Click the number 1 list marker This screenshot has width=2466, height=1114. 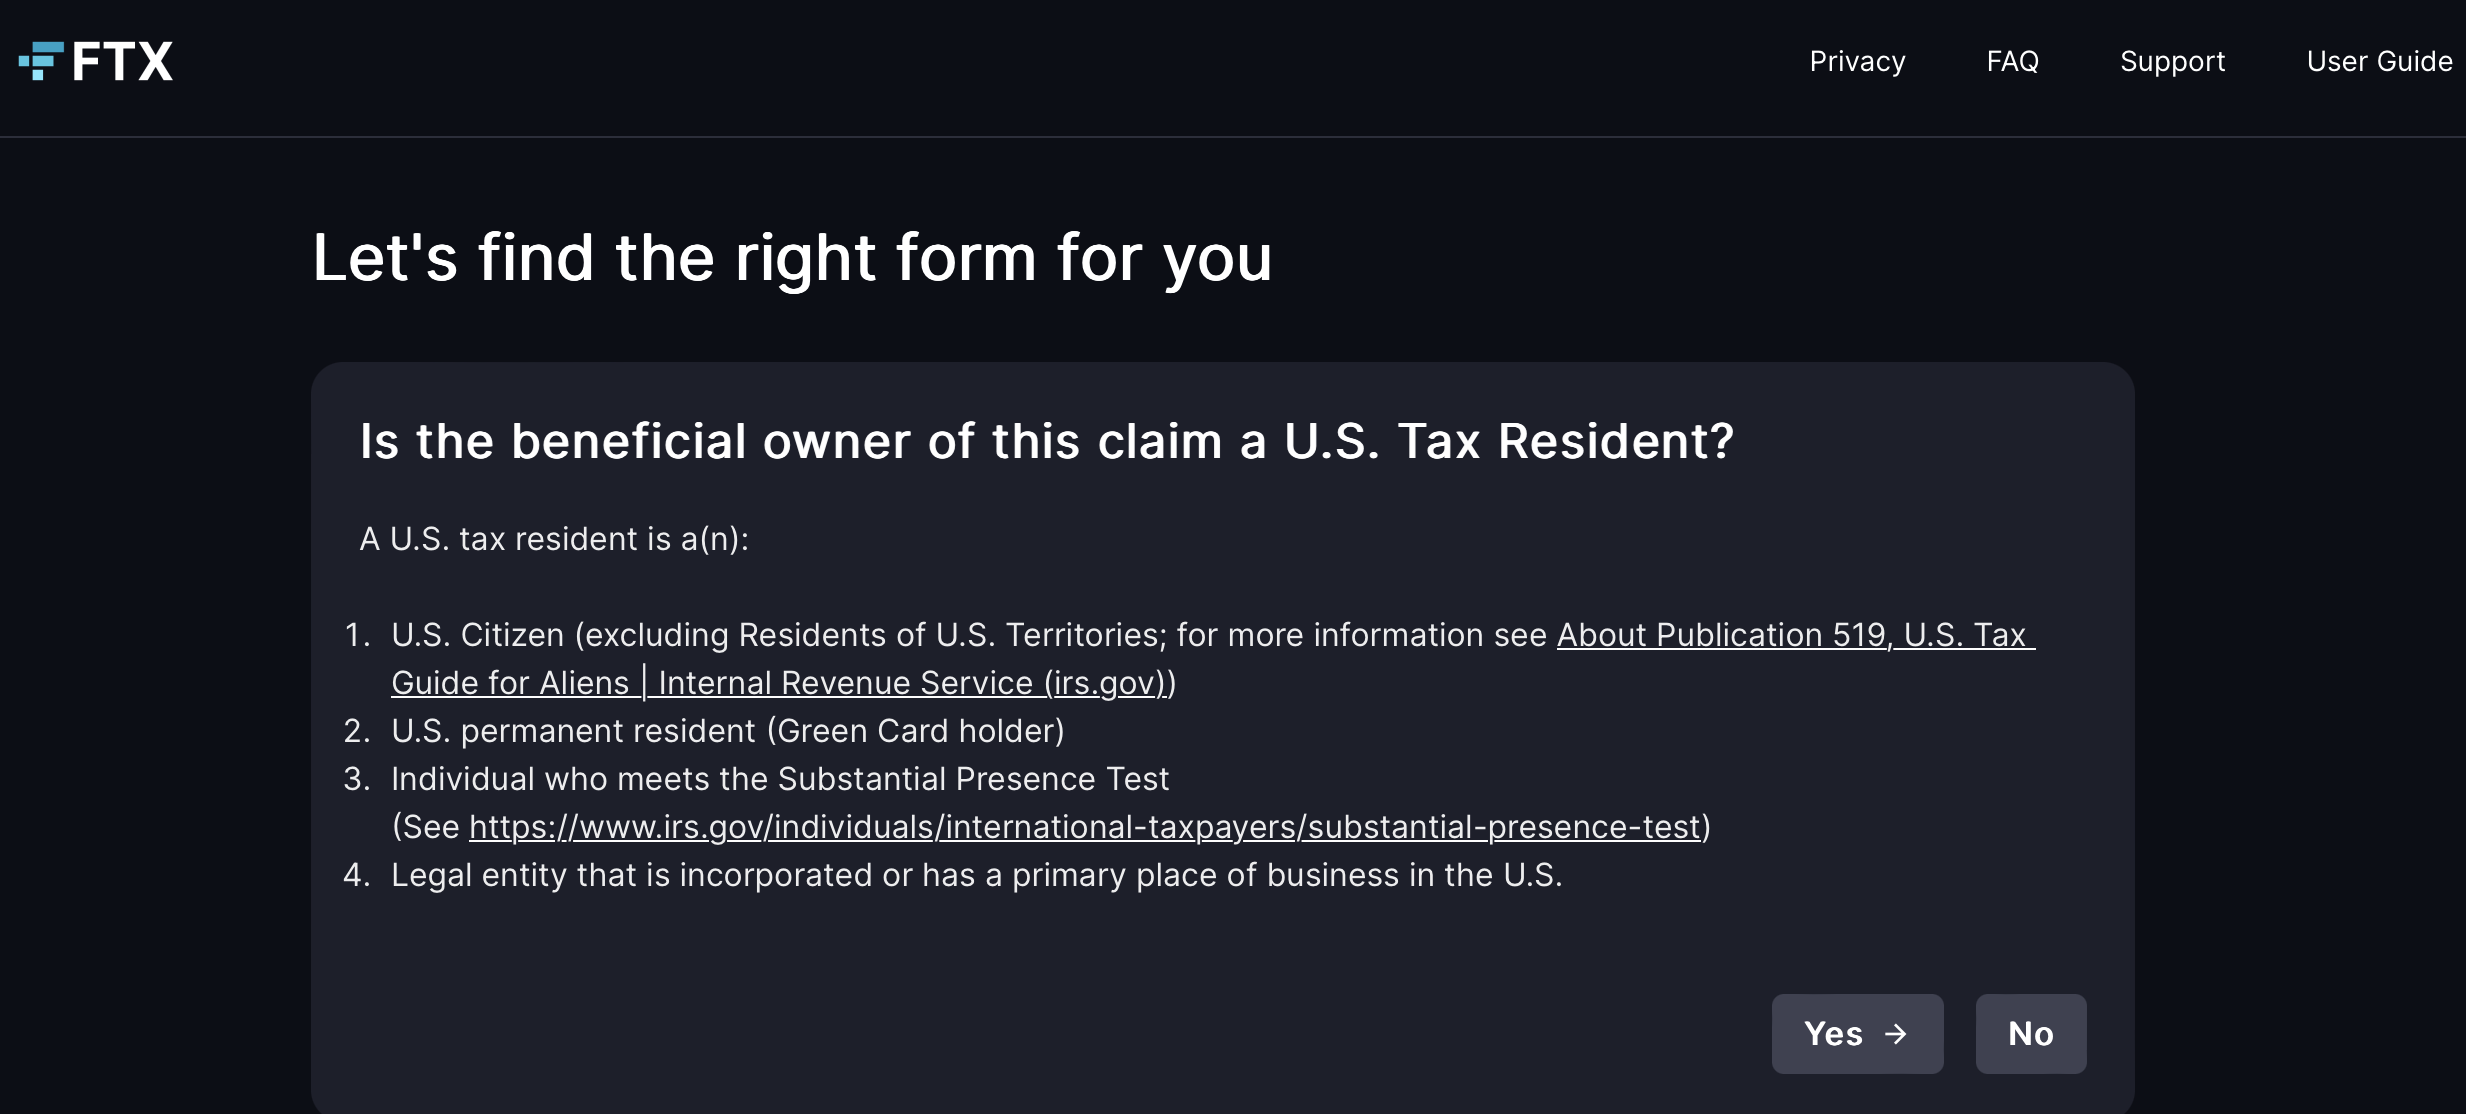[x=356, y=635]
